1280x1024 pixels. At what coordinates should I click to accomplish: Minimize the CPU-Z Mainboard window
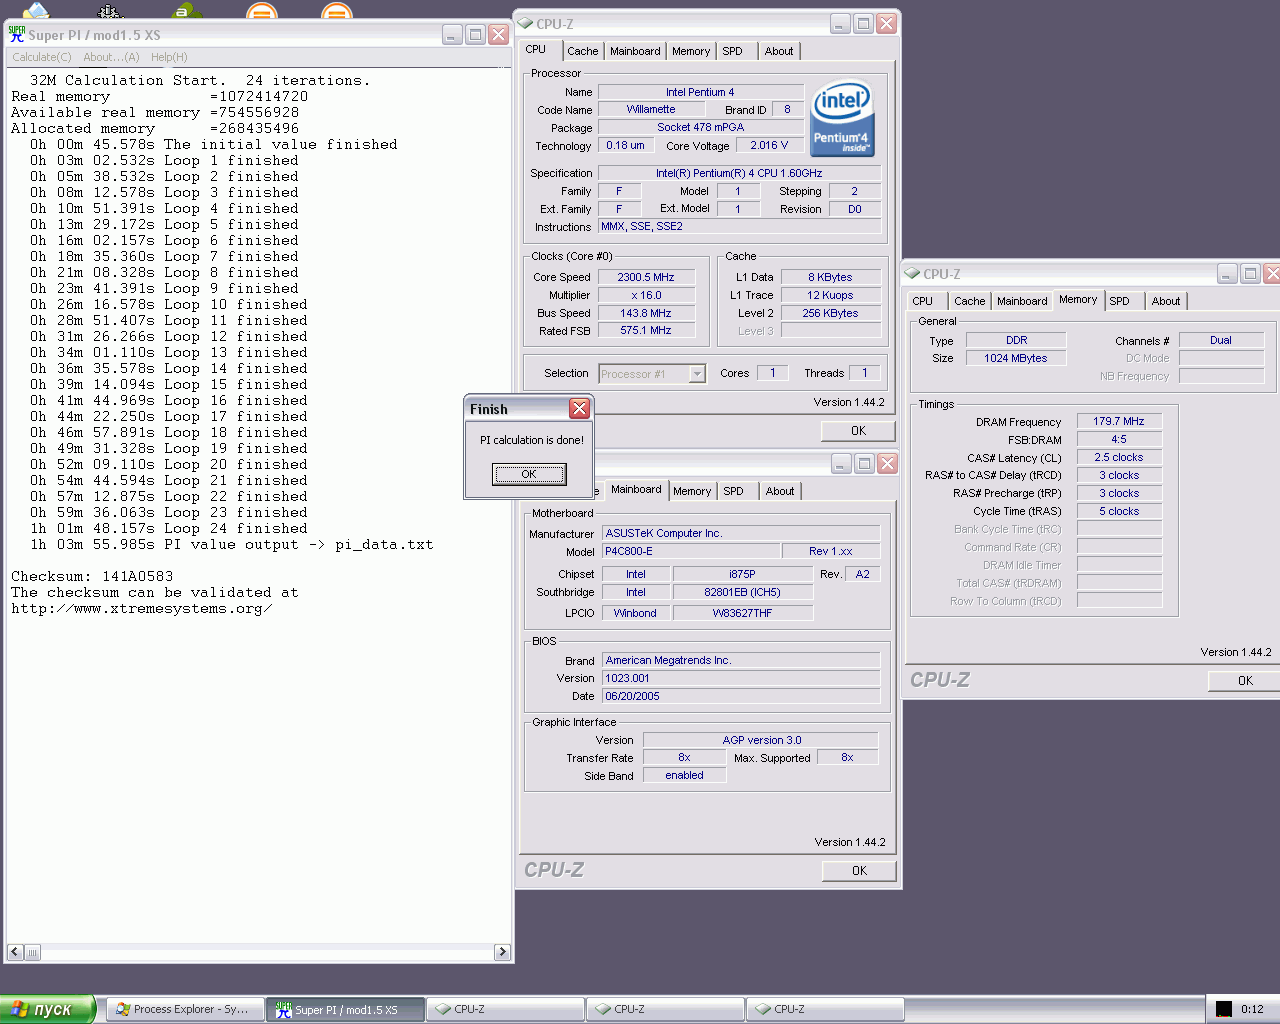pos(841,463)
